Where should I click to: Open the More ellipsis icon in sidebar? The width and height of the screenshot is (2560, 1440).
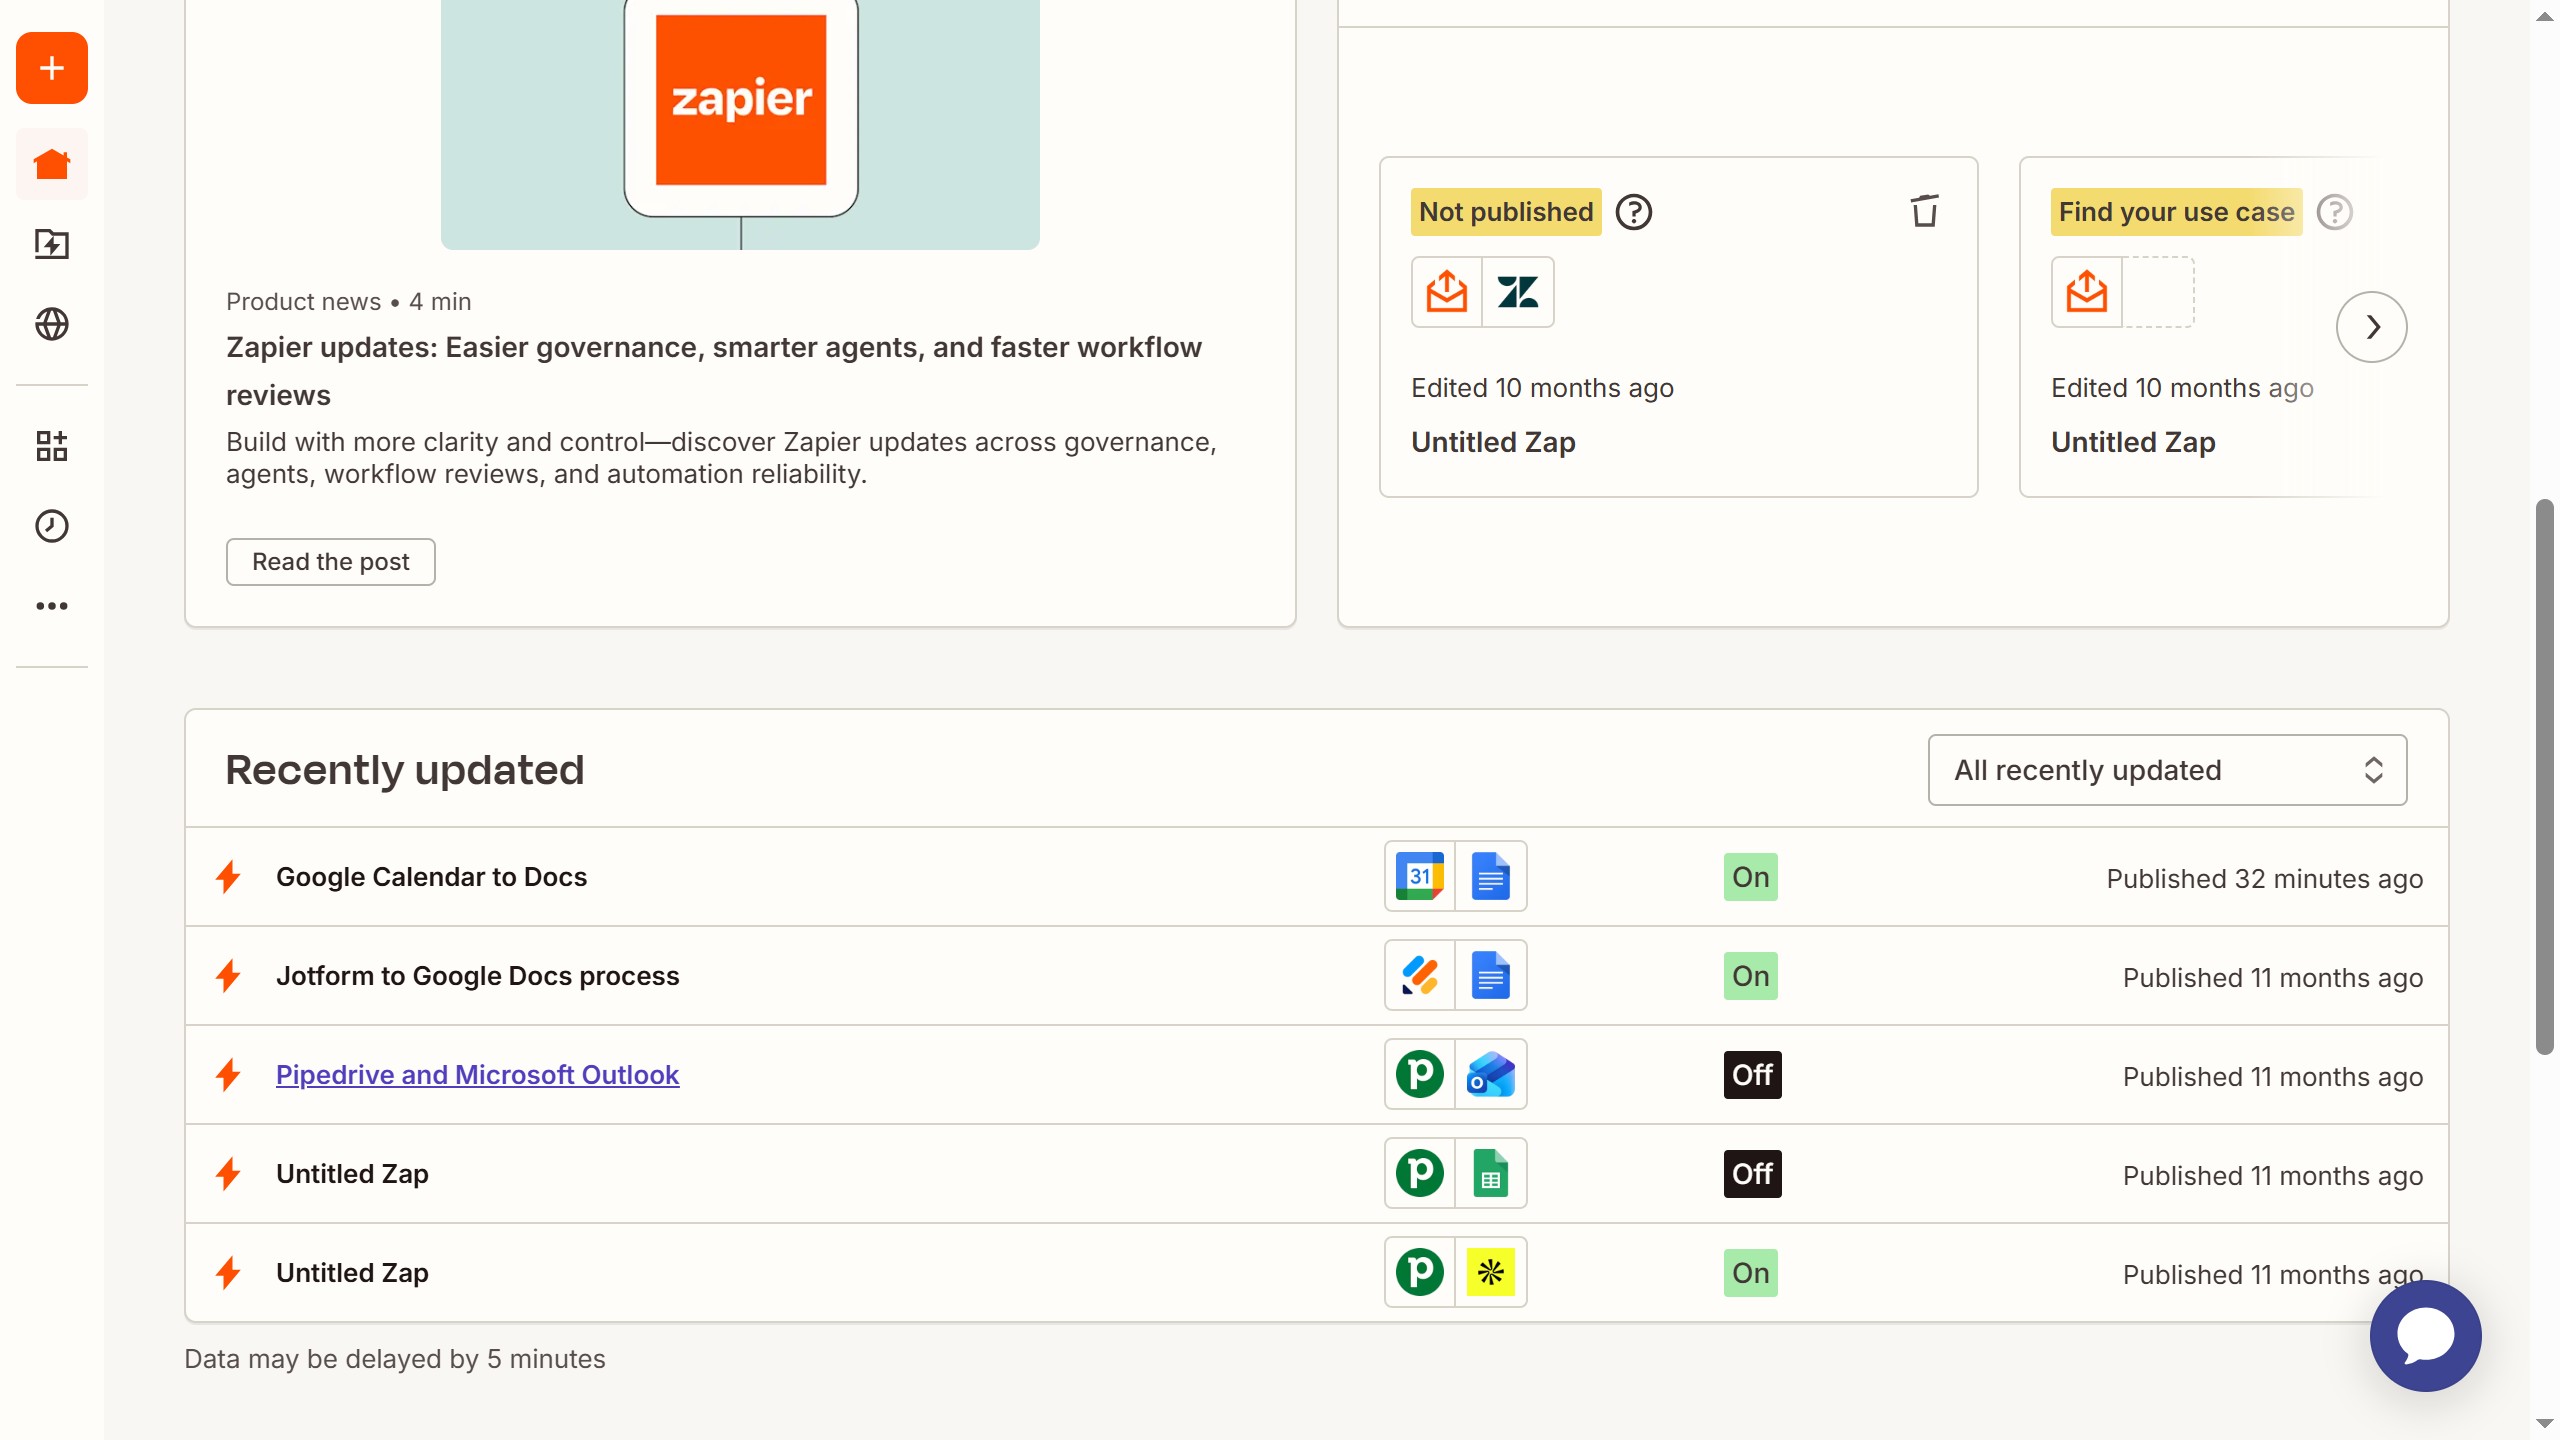coord(52,606)
